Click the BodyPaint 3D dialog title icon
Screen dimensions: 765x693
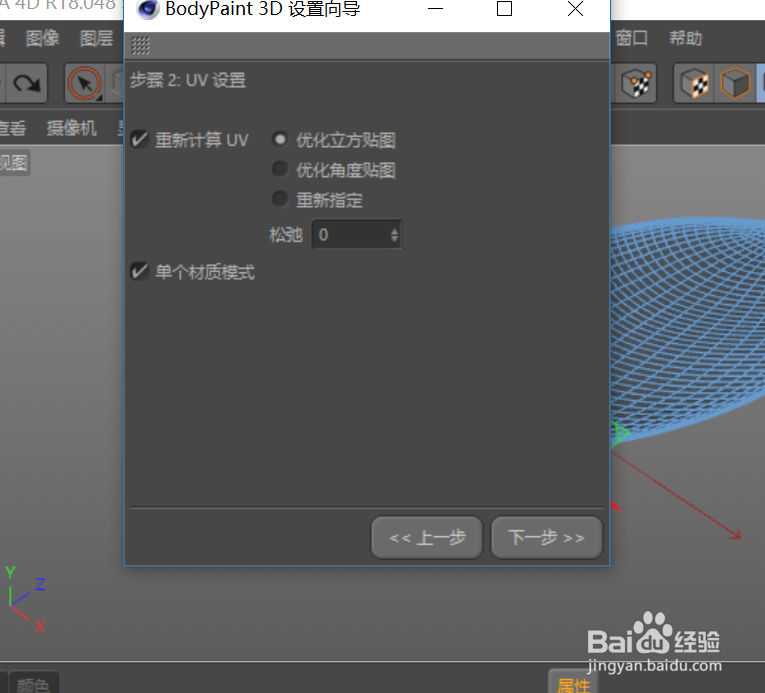click(x=148, y=9)
